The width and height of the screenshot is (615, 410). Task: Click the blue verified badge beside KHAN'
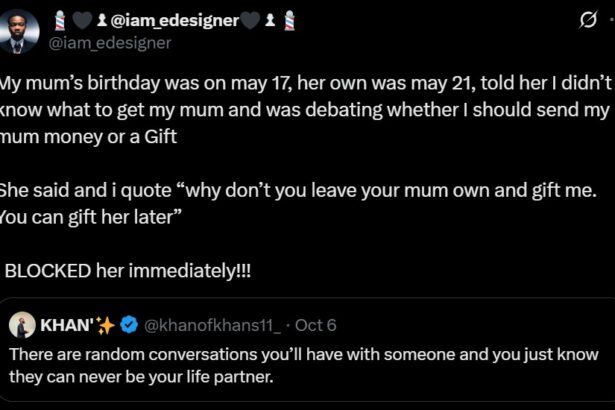[129, 325]
